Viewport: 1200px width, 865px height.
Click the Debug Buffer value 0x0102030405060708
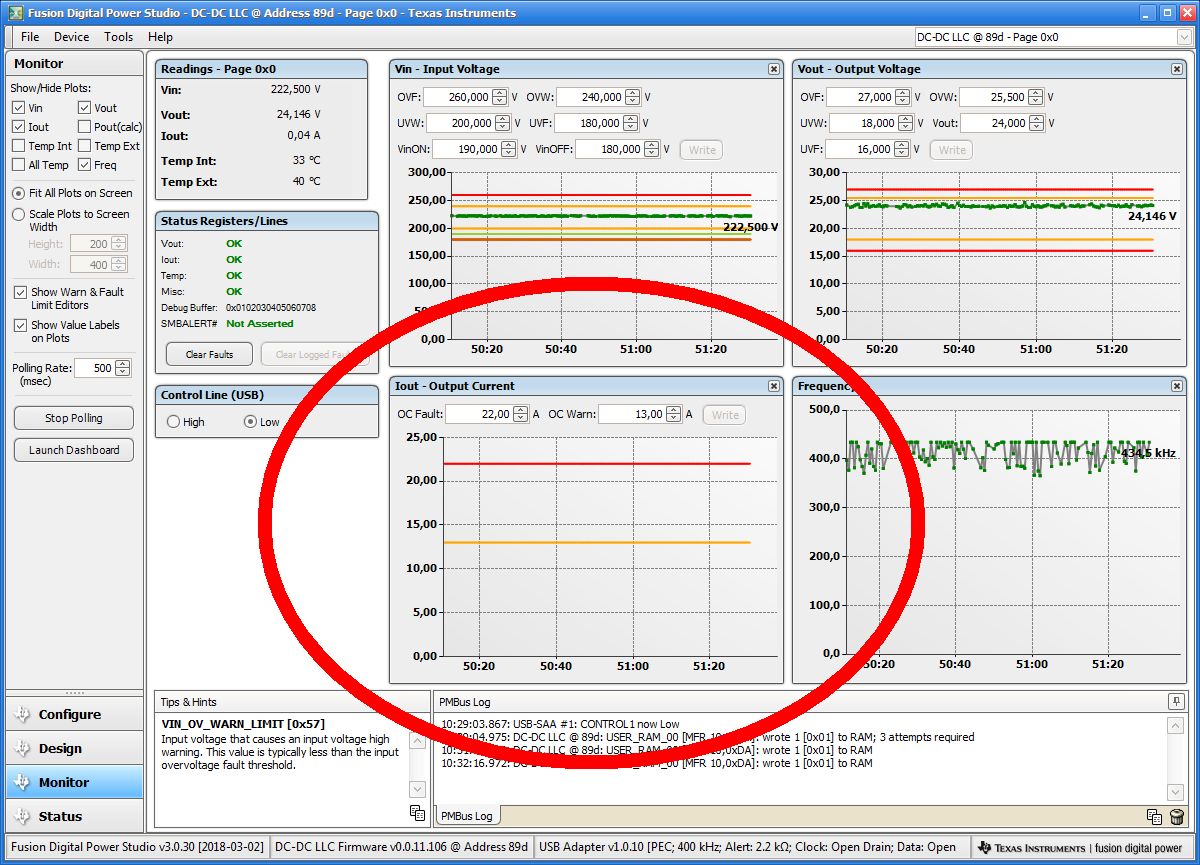click(271, 307)
